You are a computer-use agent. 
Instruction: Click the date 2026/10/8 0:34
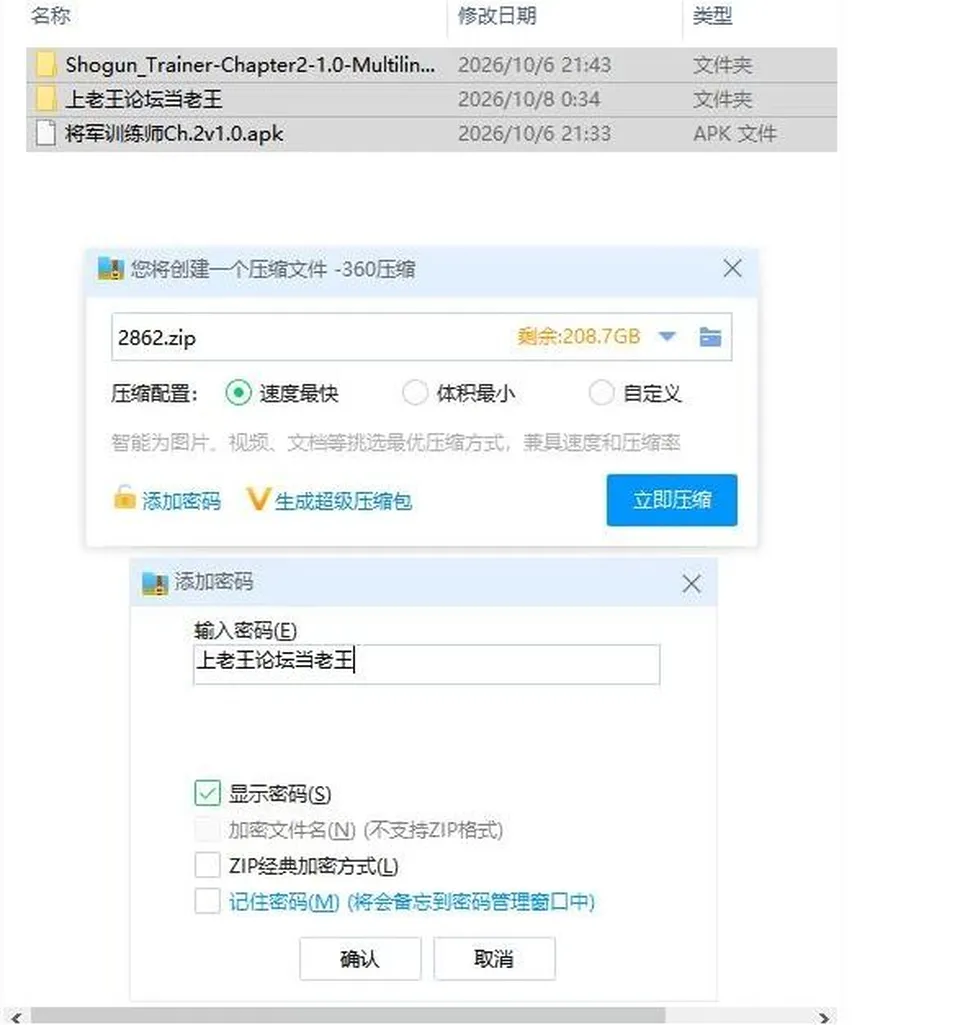click(x=529, y=99)
